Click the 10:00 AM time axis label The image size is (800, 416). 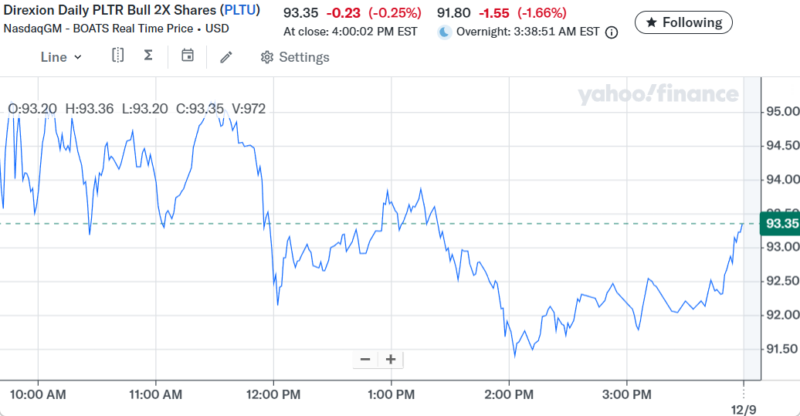[x=37, y=392]
